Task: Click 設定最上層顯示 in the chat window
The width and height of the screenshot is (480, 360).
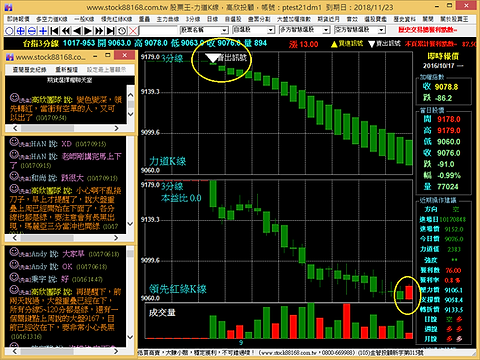Action: 106,70
